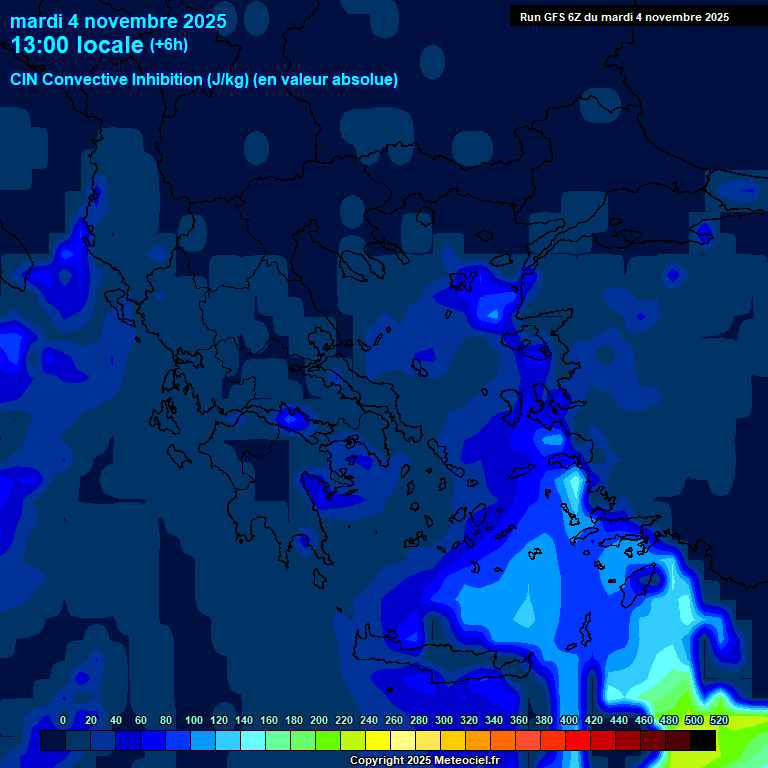Click the black 520 swatch in legend
Screen dimensions: 768x768
click(x=703, y=741)
